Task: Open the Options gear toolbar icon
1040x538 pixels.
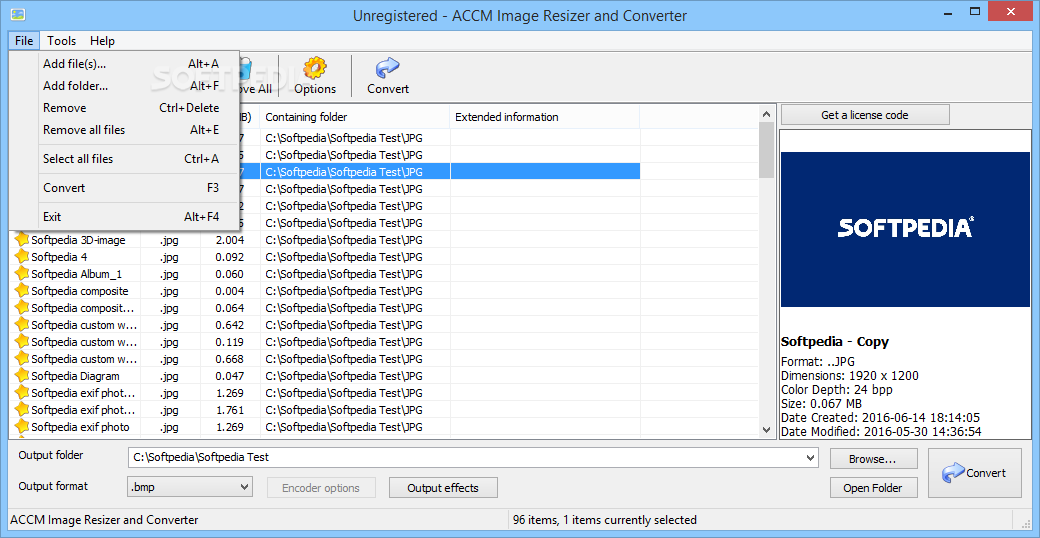Action: pyautogui.click(x=315, y=68)
